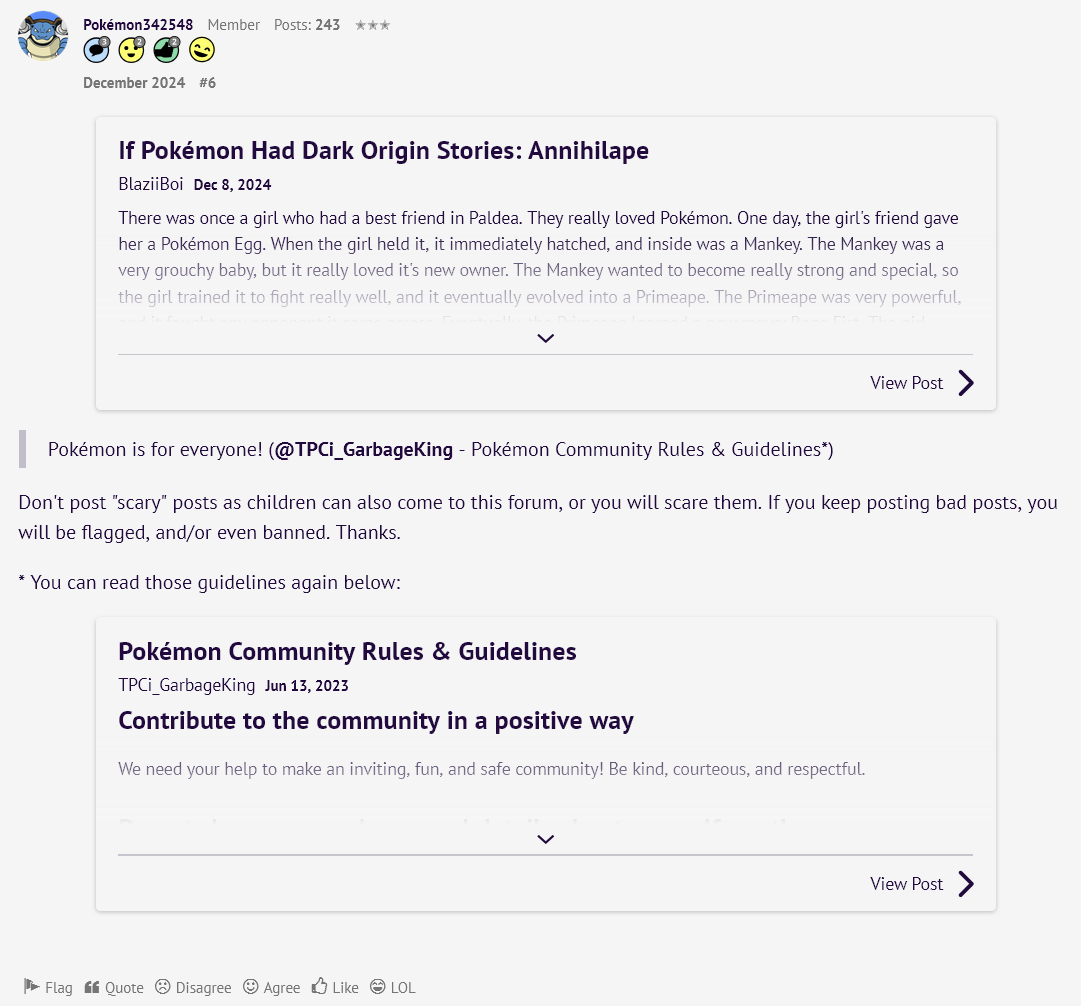React with Agree
The image size is (1081, 1006).
click(x=272, y=987)
